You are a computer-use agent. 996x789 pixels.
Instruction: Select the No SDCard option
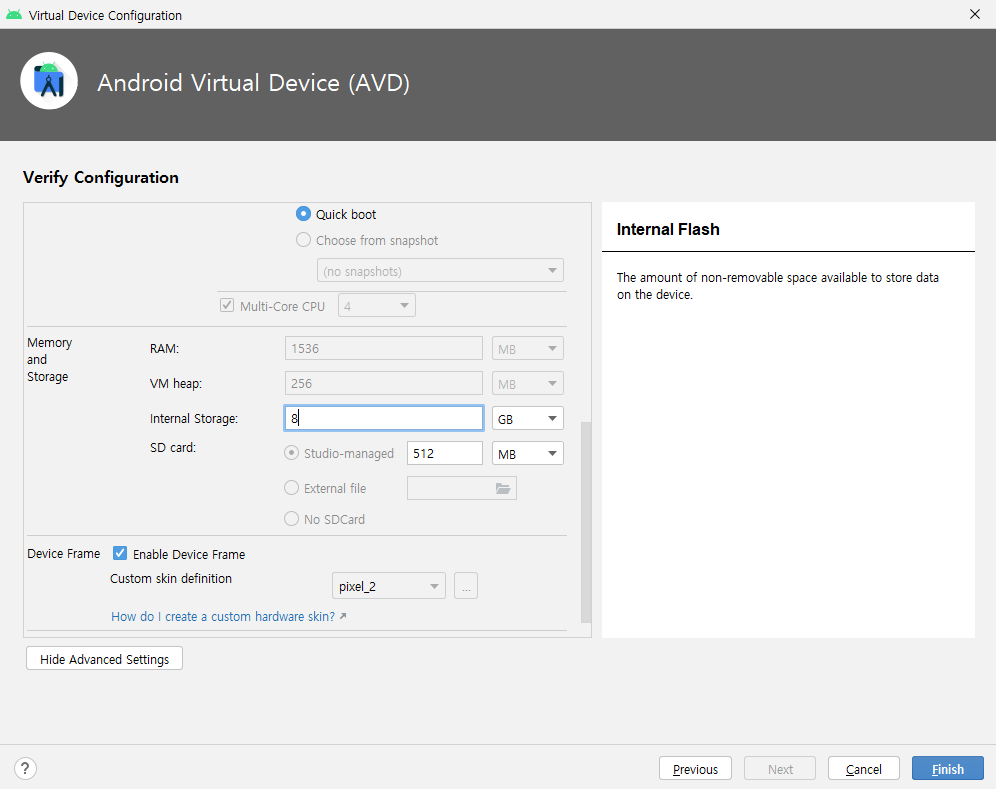coord(291,519)
